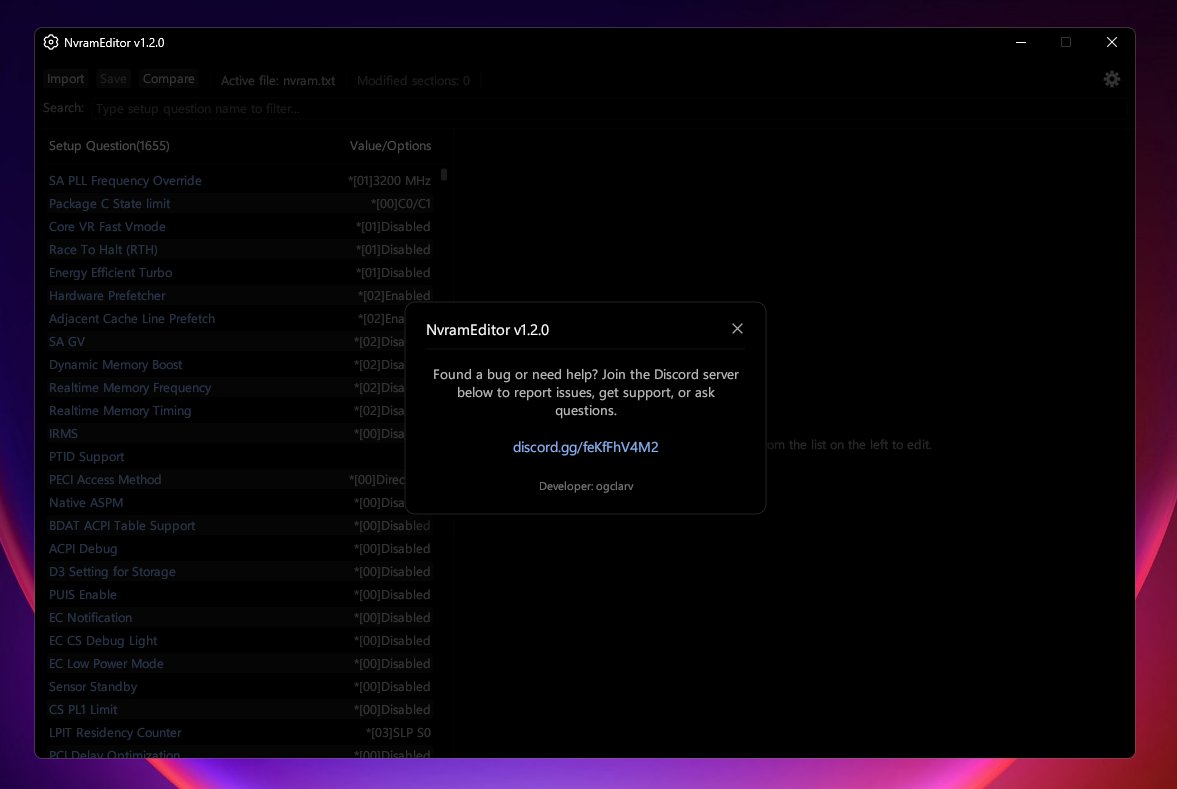
Task: Minimize the NvramEditor window
Action: [x=1021, y=42]
